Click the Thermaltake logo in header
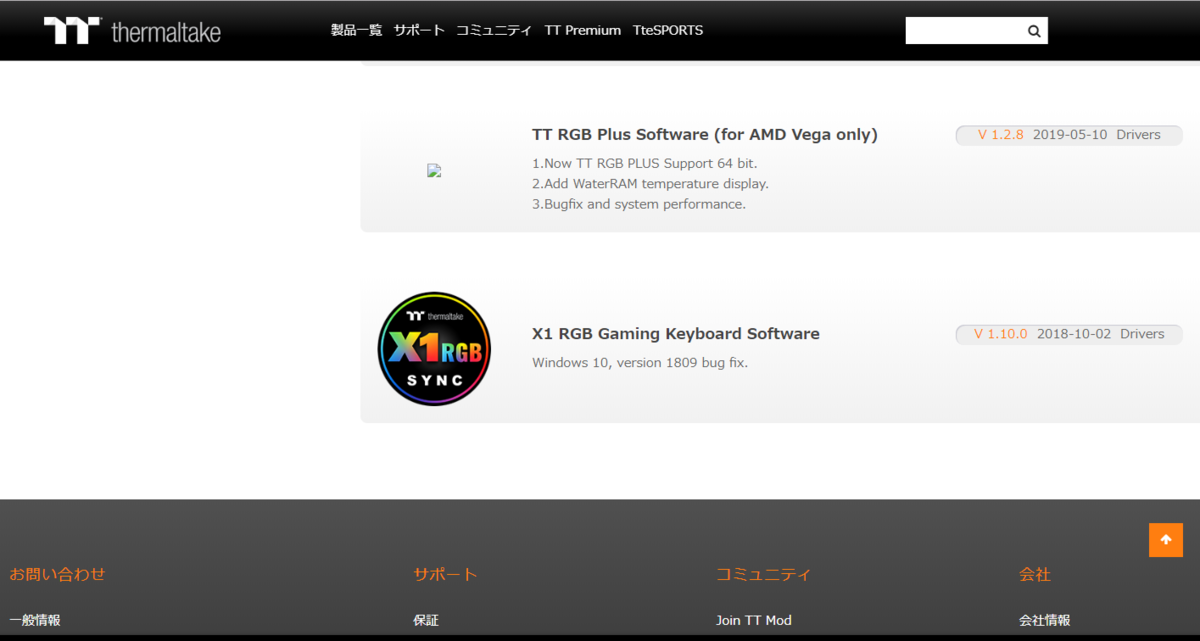This screenshot has width=1200, height=641. (x=132, y=31)
